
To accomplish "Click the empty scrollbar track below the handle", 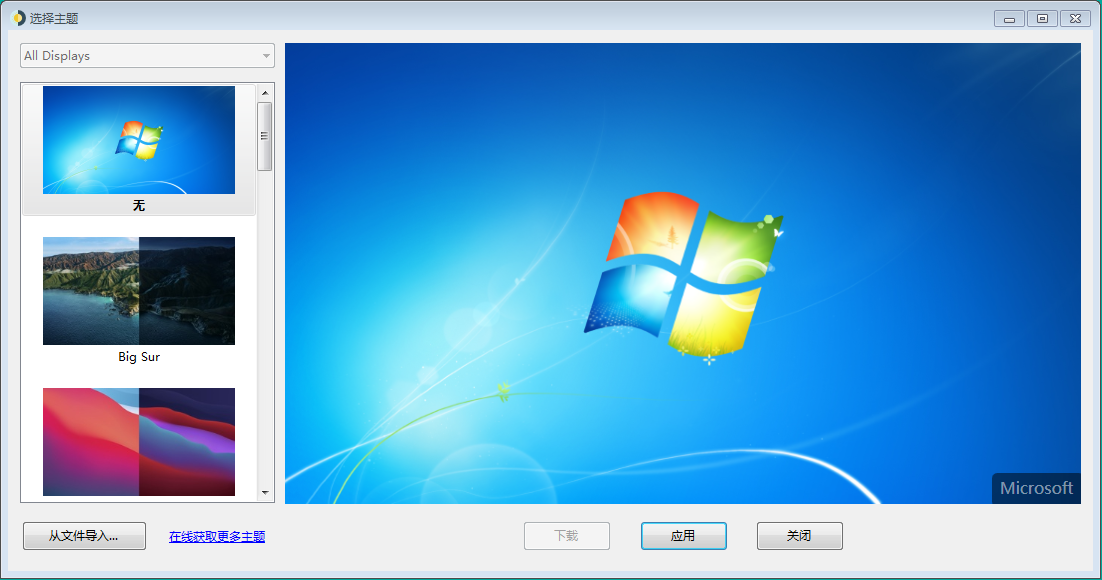I will pos(265,330).
